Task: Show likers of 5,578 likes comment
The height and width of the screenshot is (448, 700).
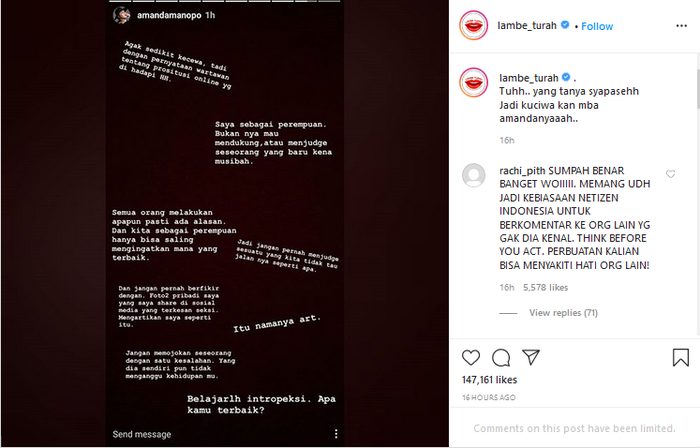Action: [x=546, y=288]
